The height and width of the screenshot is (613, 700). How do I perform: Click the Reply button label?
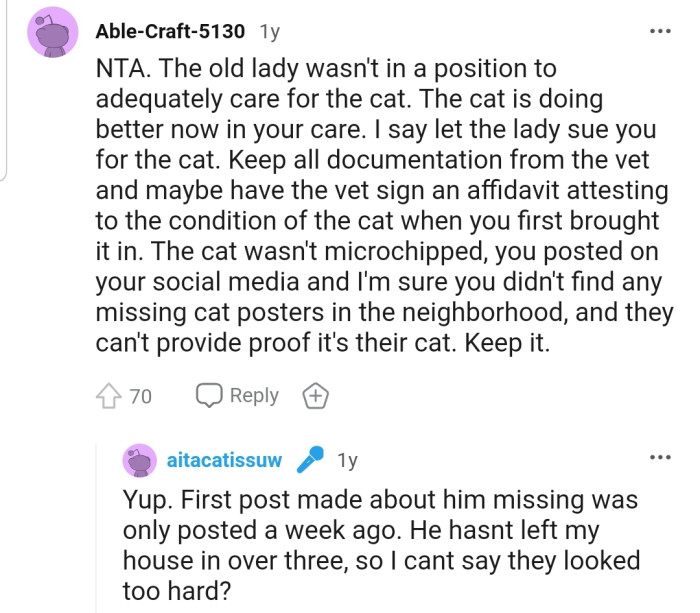pyautogui.click(x=254, y=396)
